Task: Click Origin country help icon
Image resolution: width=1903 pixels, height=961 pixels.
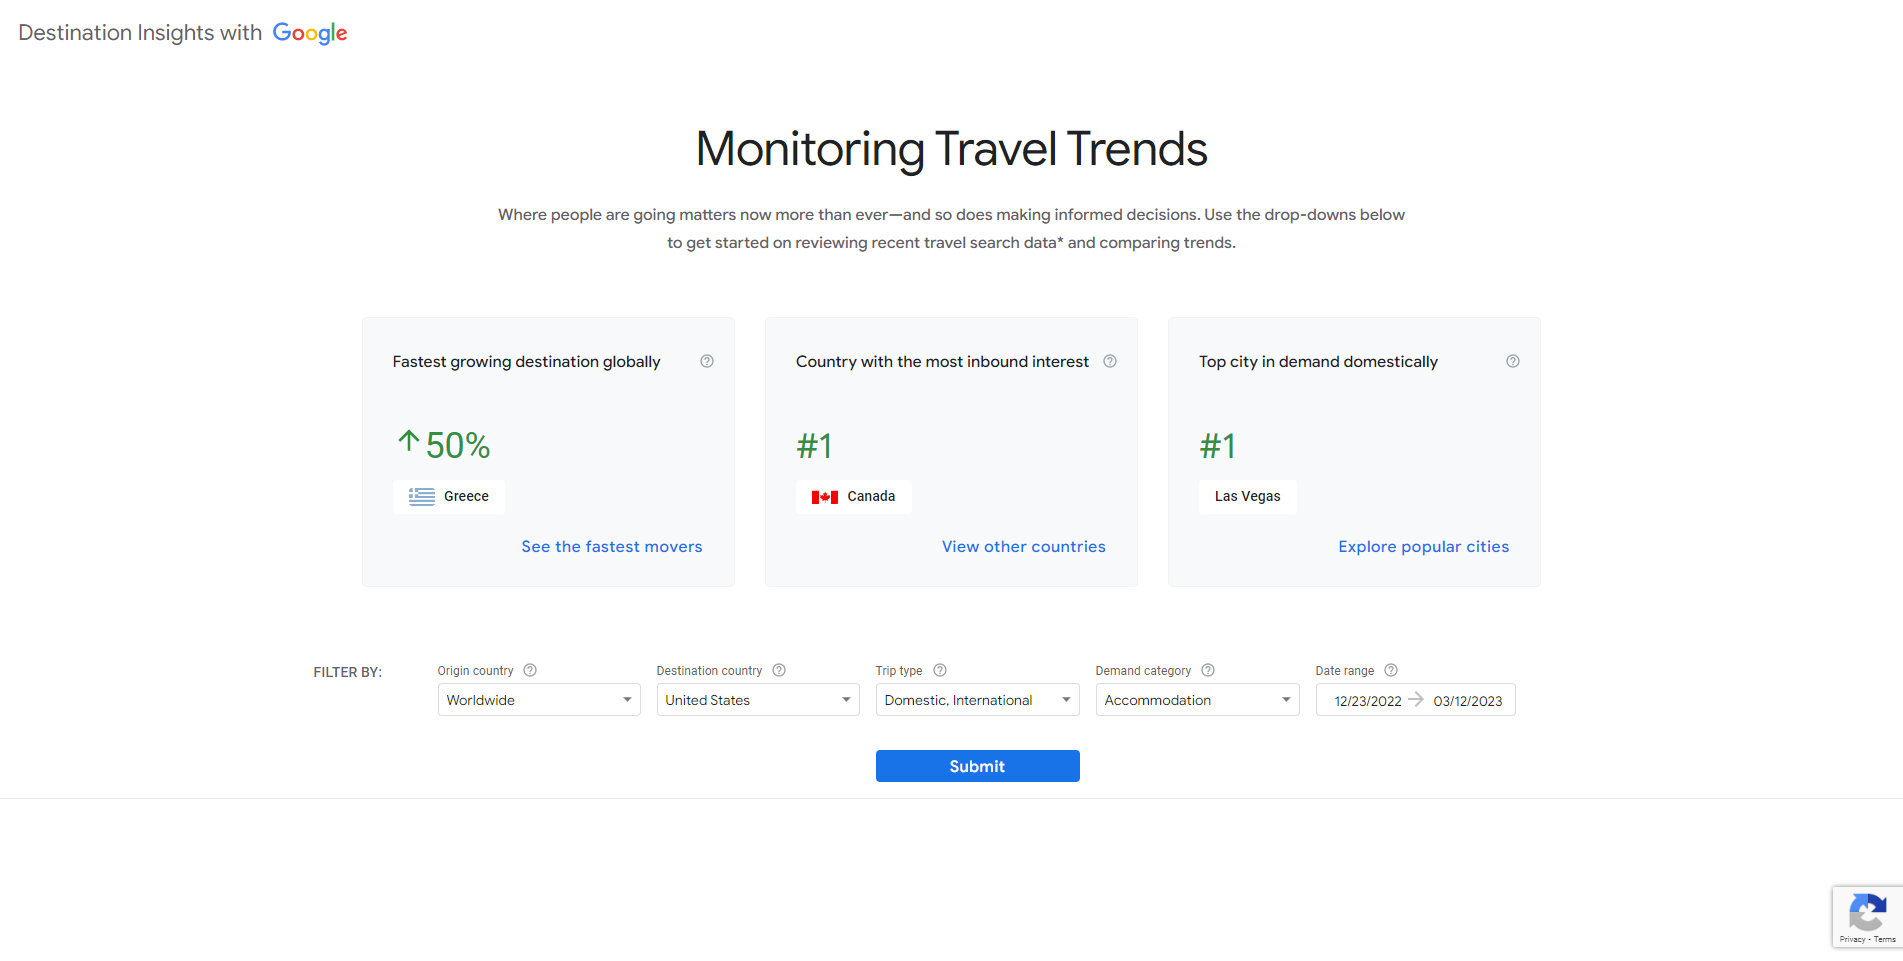Action: point(530,670)
